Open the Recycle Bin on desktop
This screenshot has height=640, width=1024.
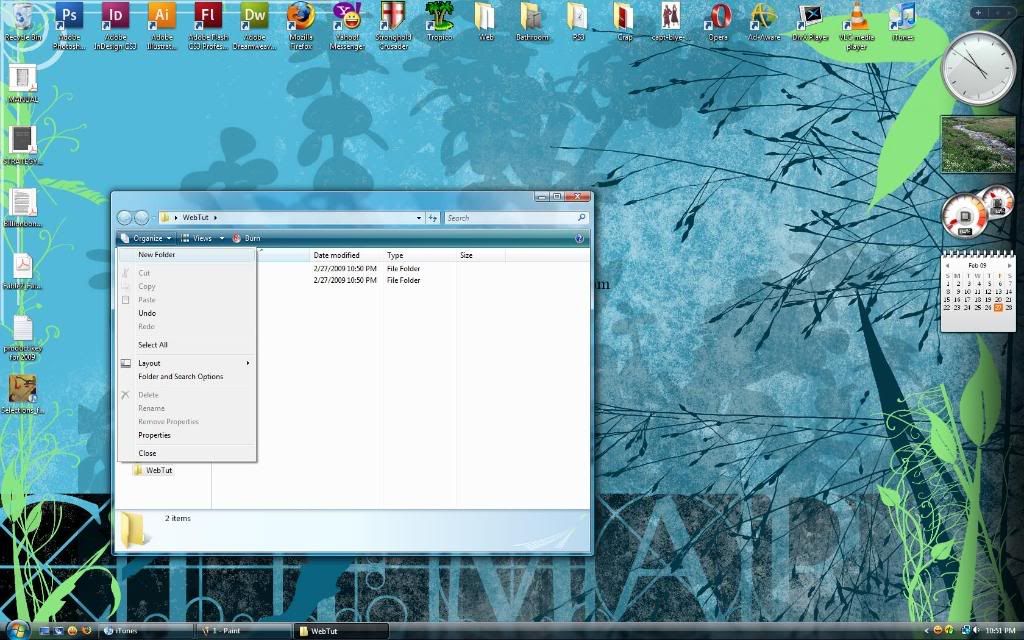22,16
